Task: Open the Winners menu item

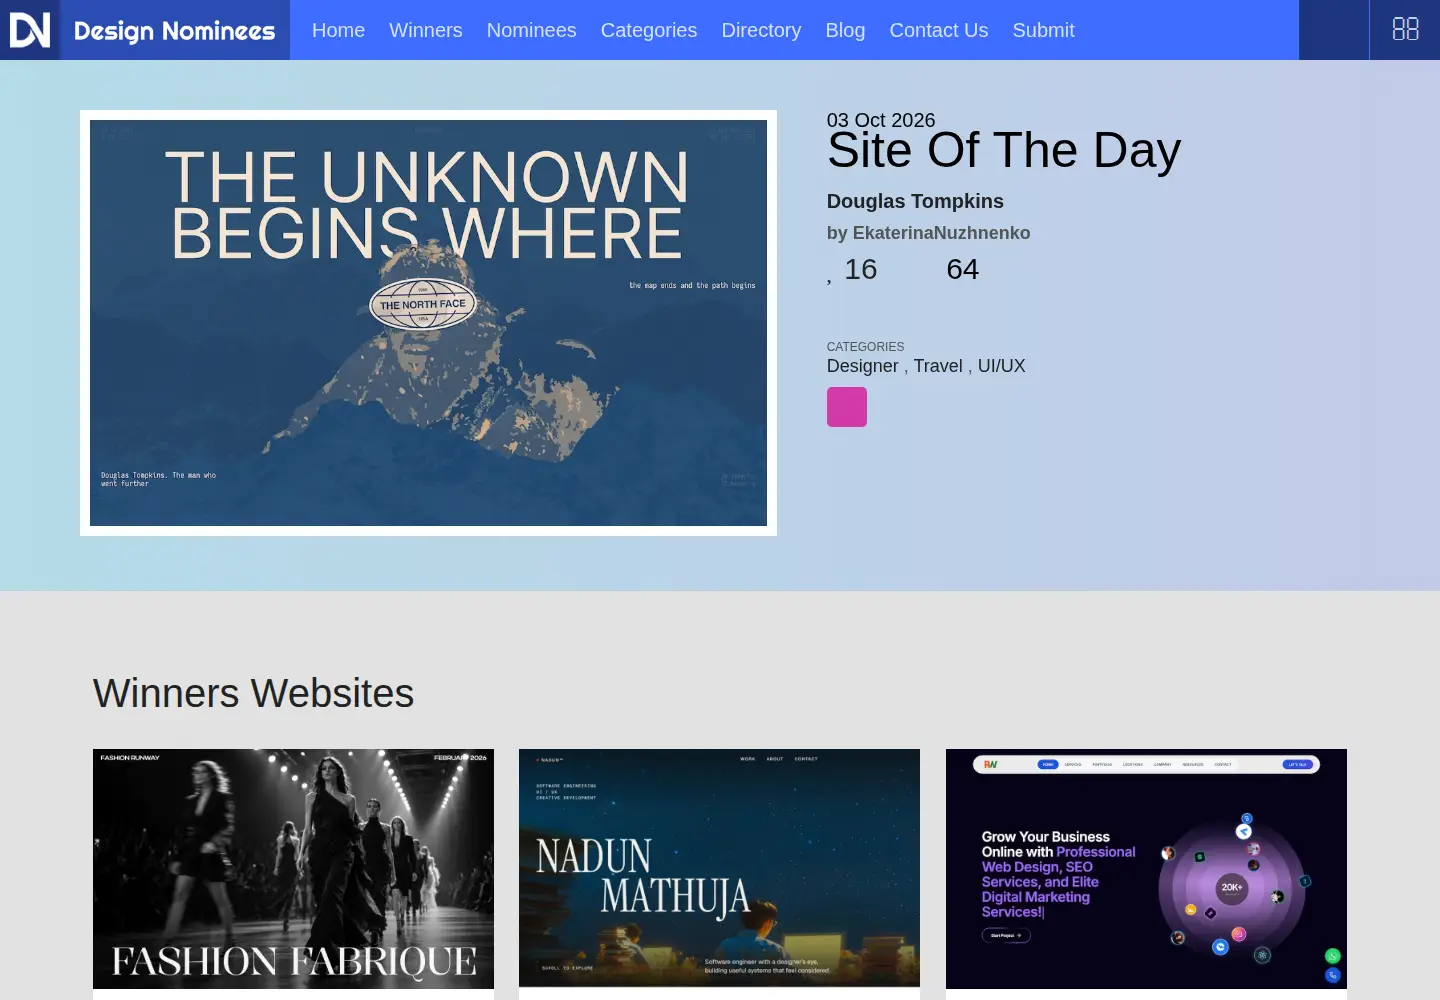Action: (x=426, y=30)
